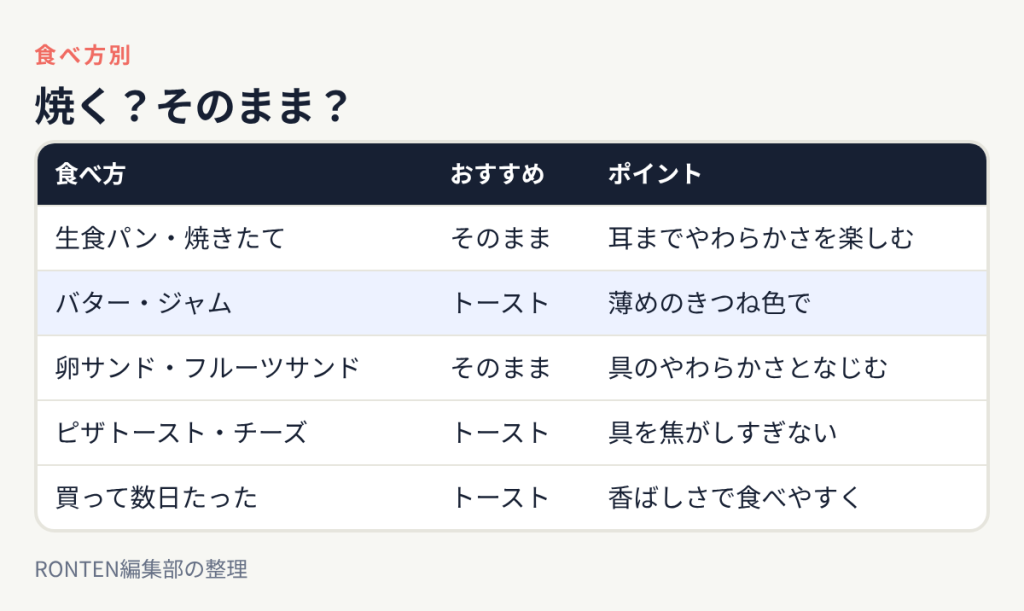This screenshot has width=1024, height=611.
Task: Click トースト in the 買って数日たった row
Action: pos(500,497)
